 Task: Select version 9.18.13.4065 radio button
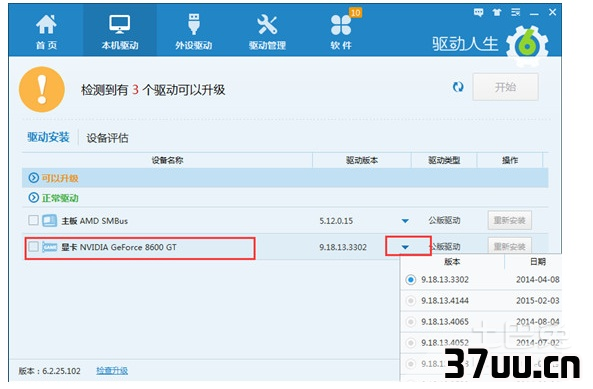pyautogui.click(x=411, y=322)
